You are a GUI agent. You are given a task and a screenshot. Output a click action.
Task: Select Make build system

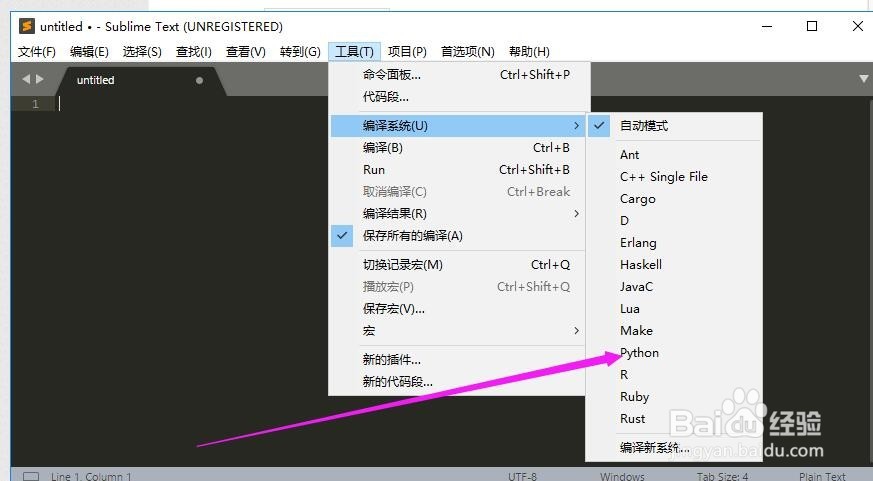pyautogui.click(x=674, y=331)
